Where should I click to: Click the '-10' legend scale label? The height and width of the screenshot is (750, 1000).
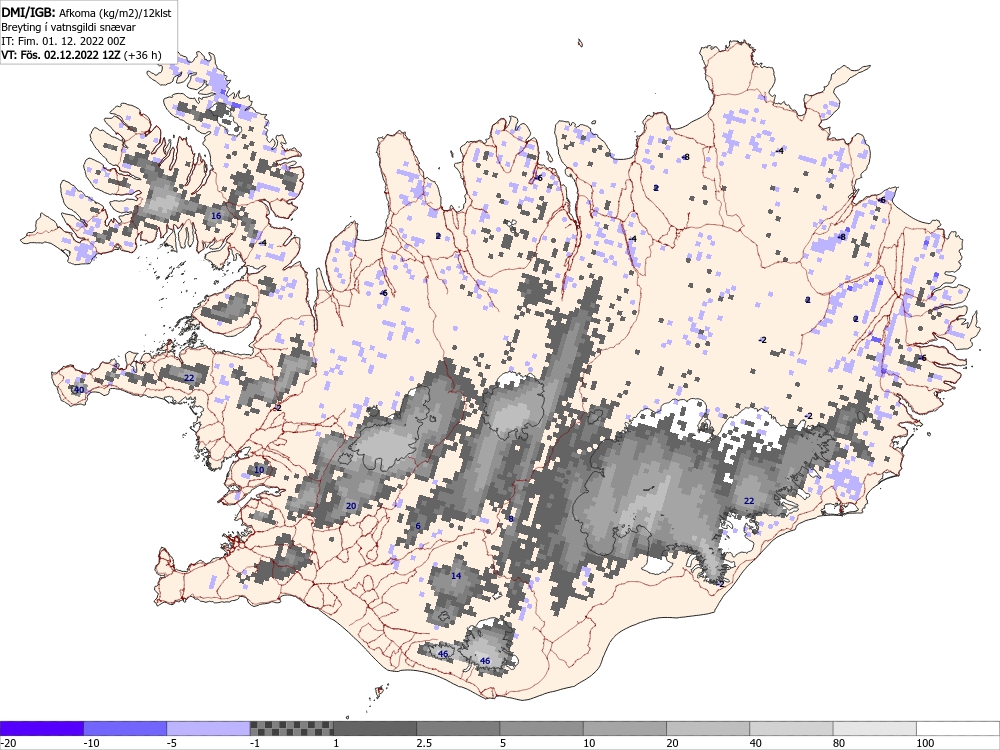92,743
